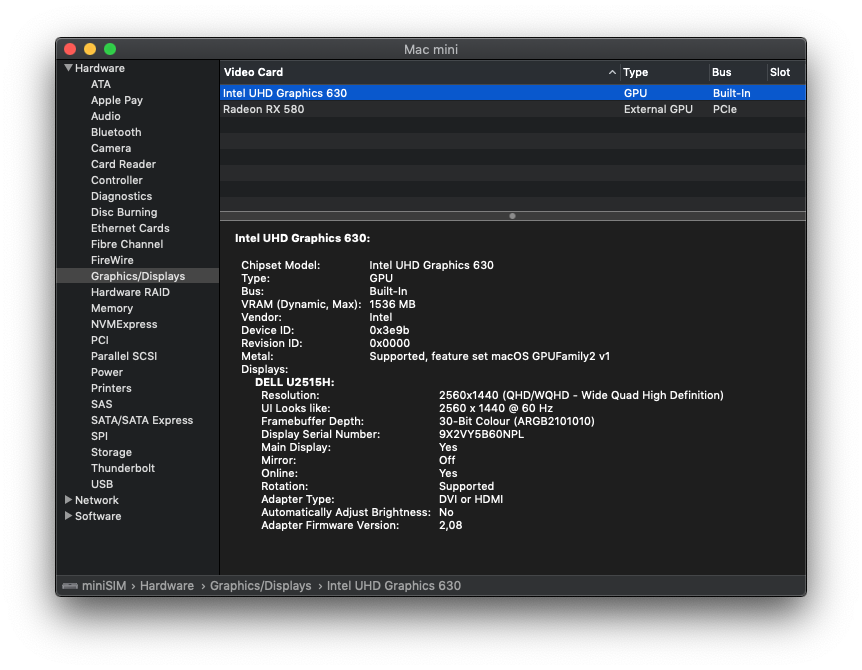
Task: Open Diagnostics in the sidebar
Action: [x=121, y=196]
